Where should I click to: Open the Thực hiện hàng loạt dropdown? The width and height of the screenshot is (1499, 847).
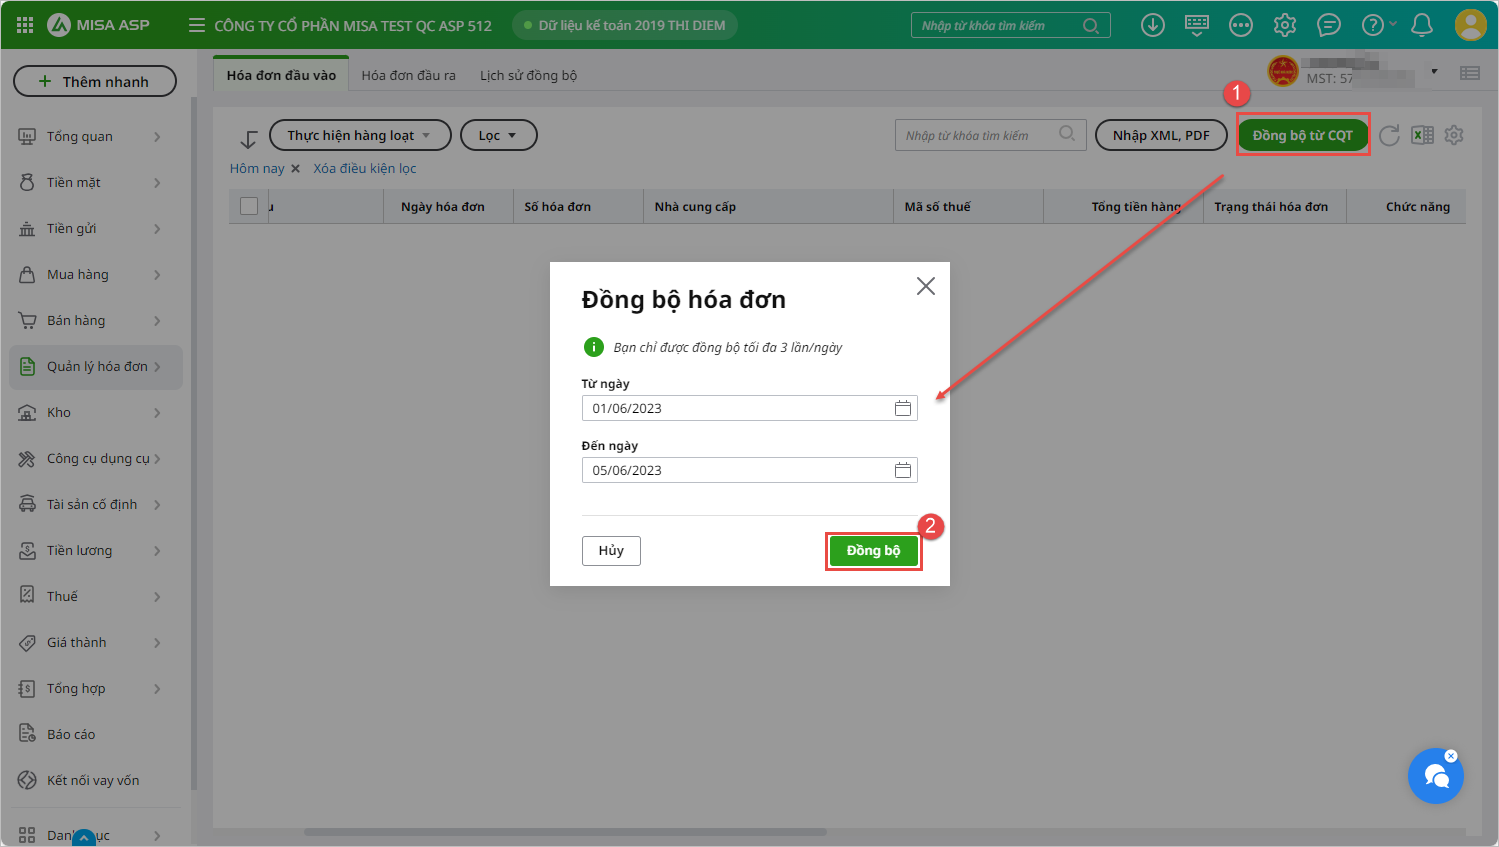pos(359,135)
